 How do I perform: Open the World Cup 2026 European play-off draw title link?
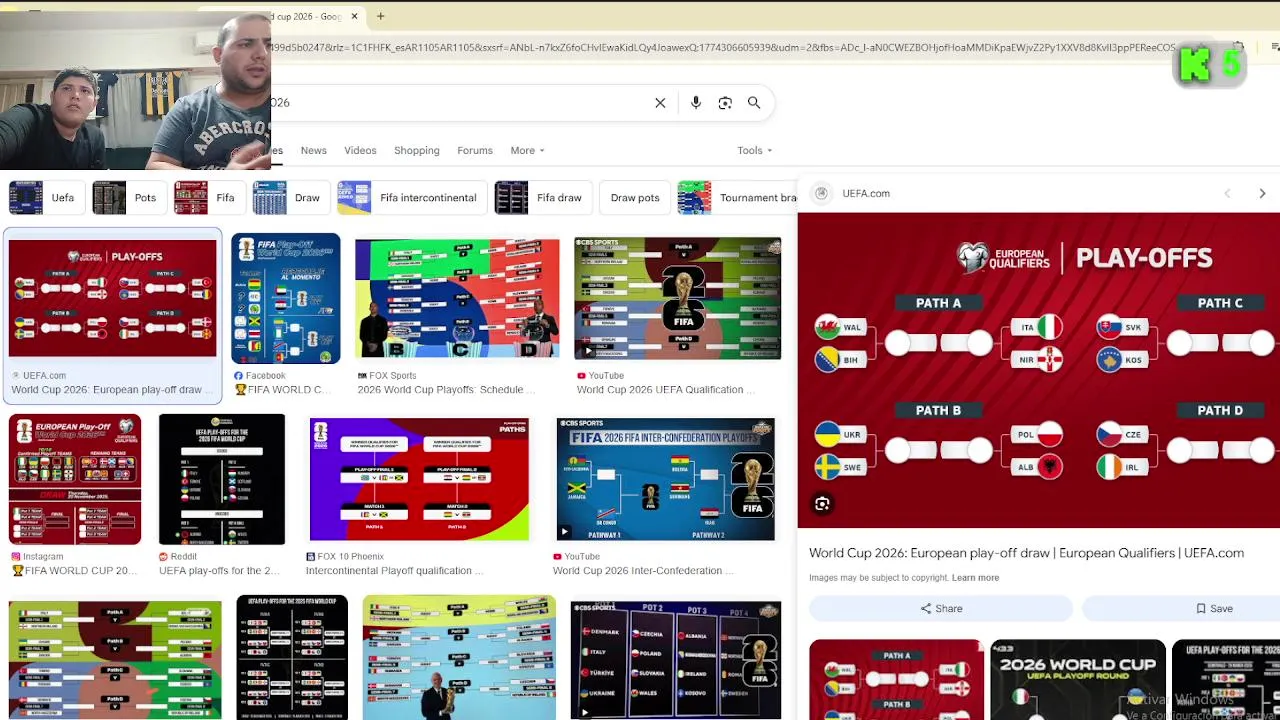click(1026, 553)
